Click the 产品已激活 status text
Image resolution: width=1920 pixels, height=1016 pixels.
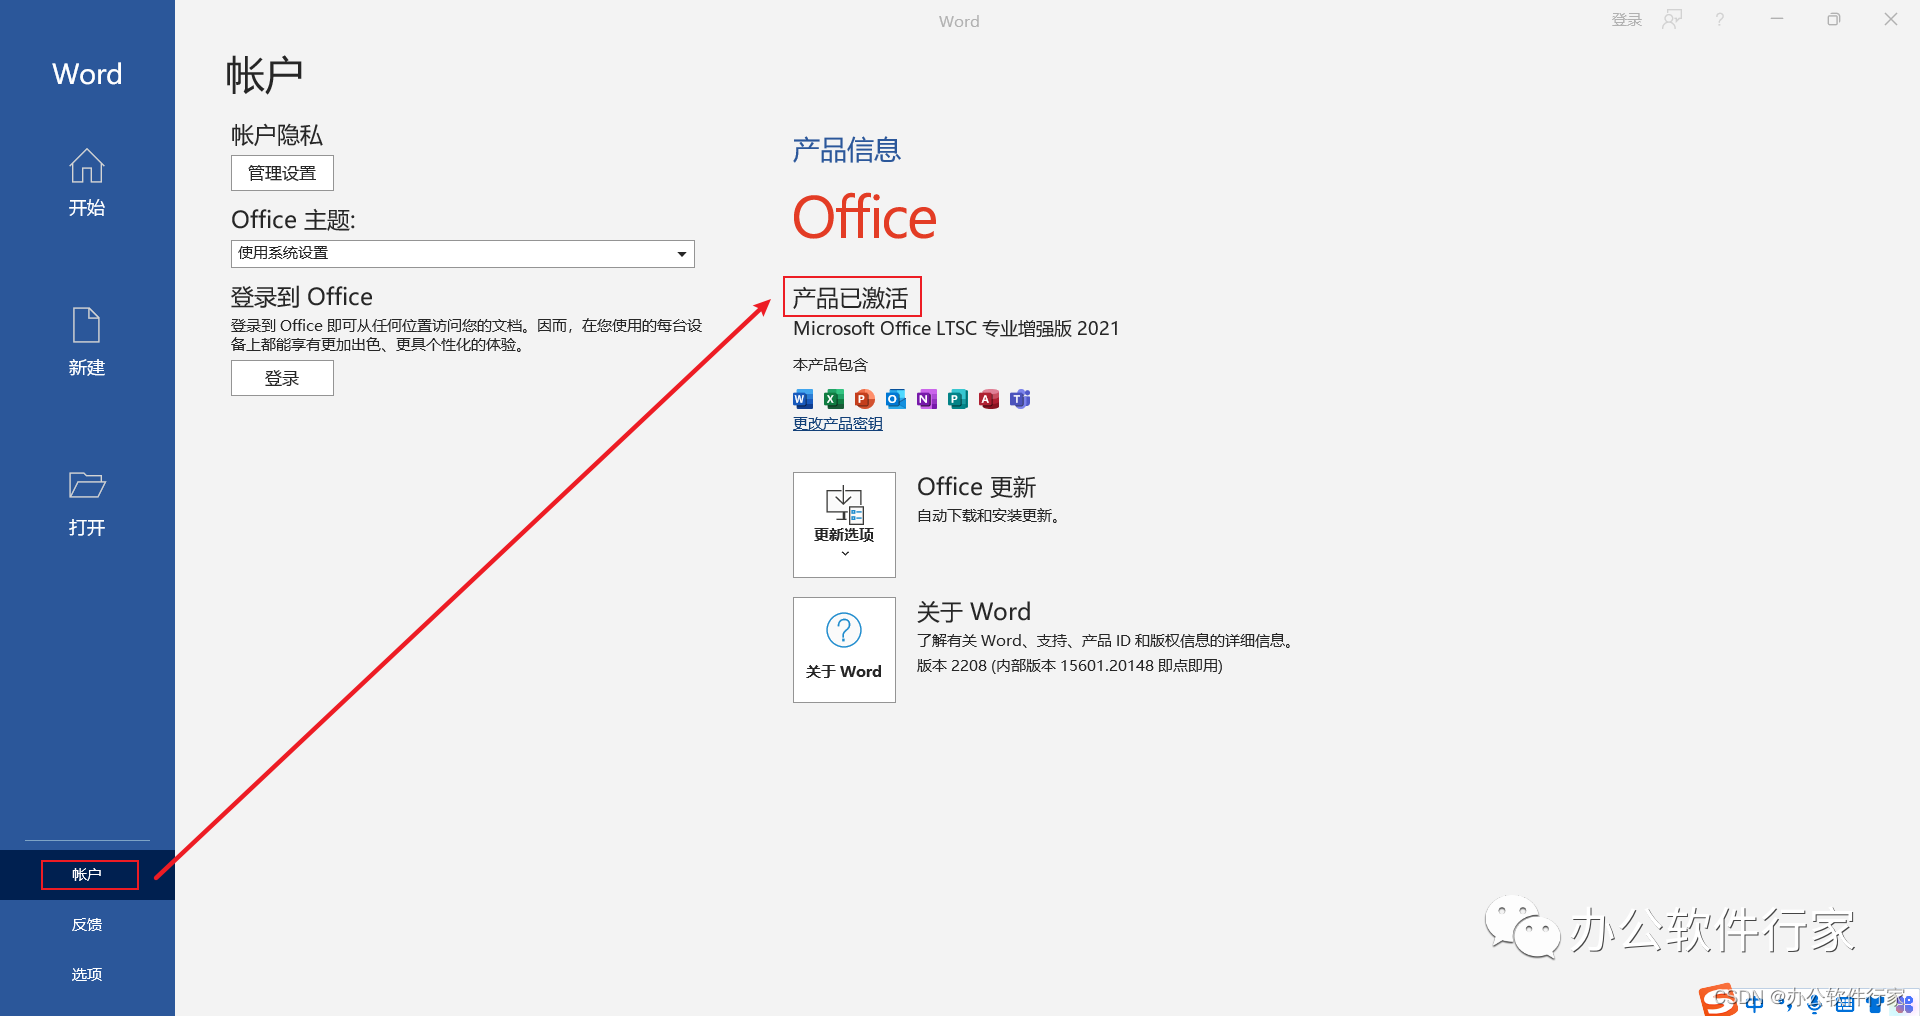point(851,298)
